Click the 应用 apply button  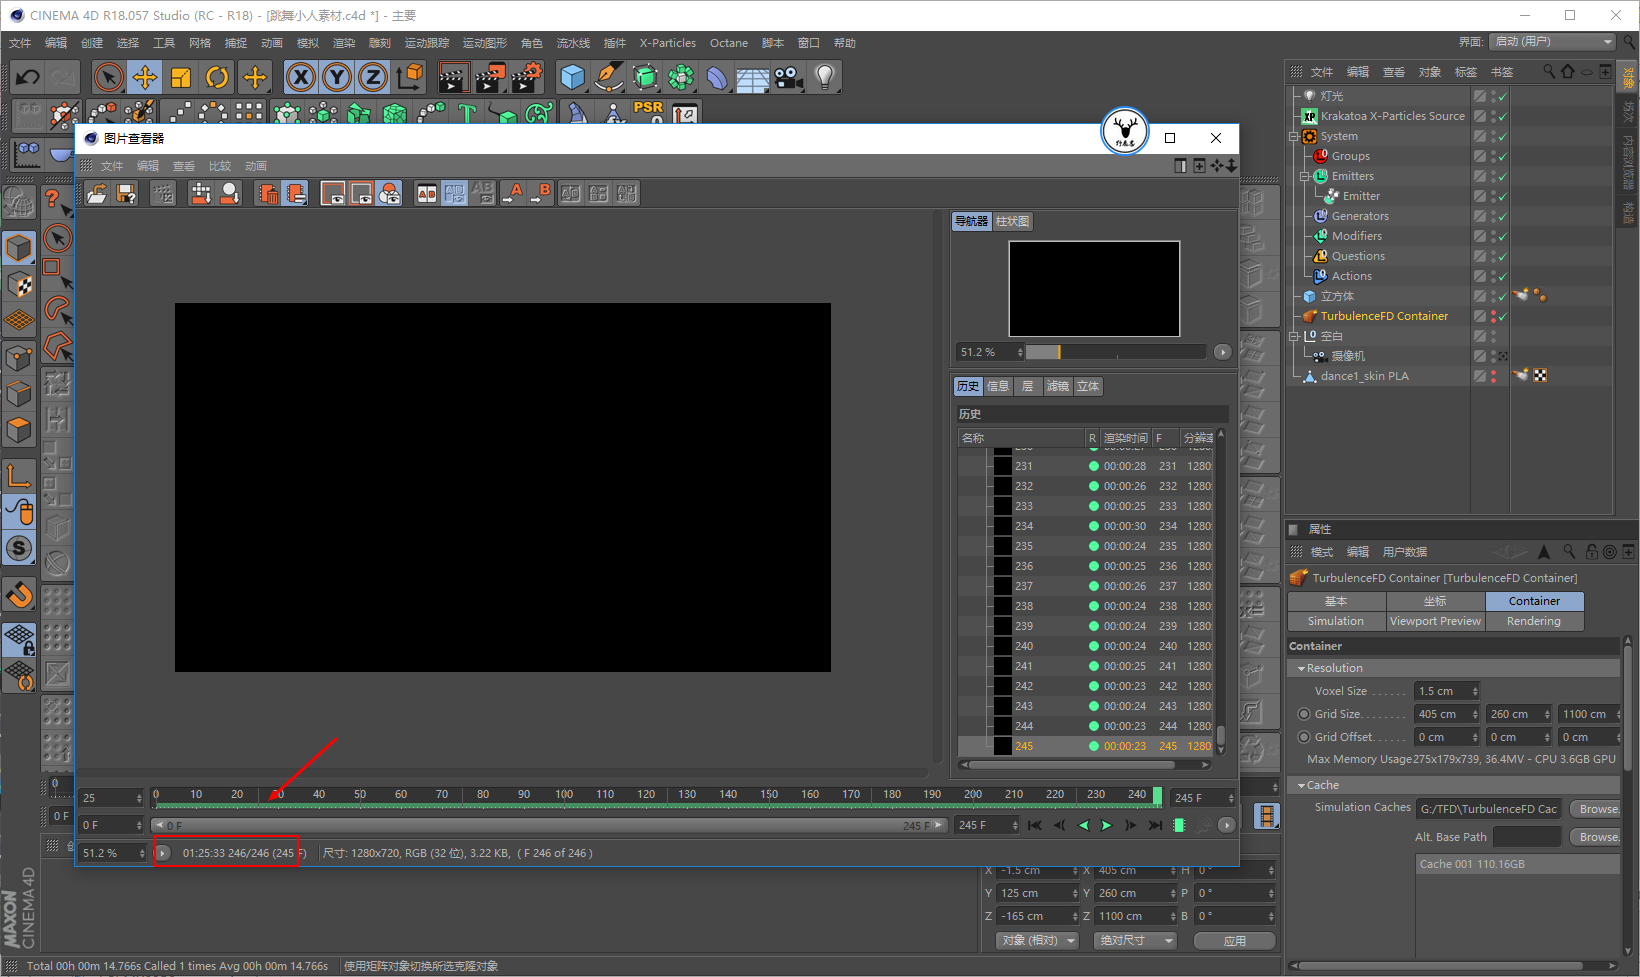click(x=1235, y=941)
